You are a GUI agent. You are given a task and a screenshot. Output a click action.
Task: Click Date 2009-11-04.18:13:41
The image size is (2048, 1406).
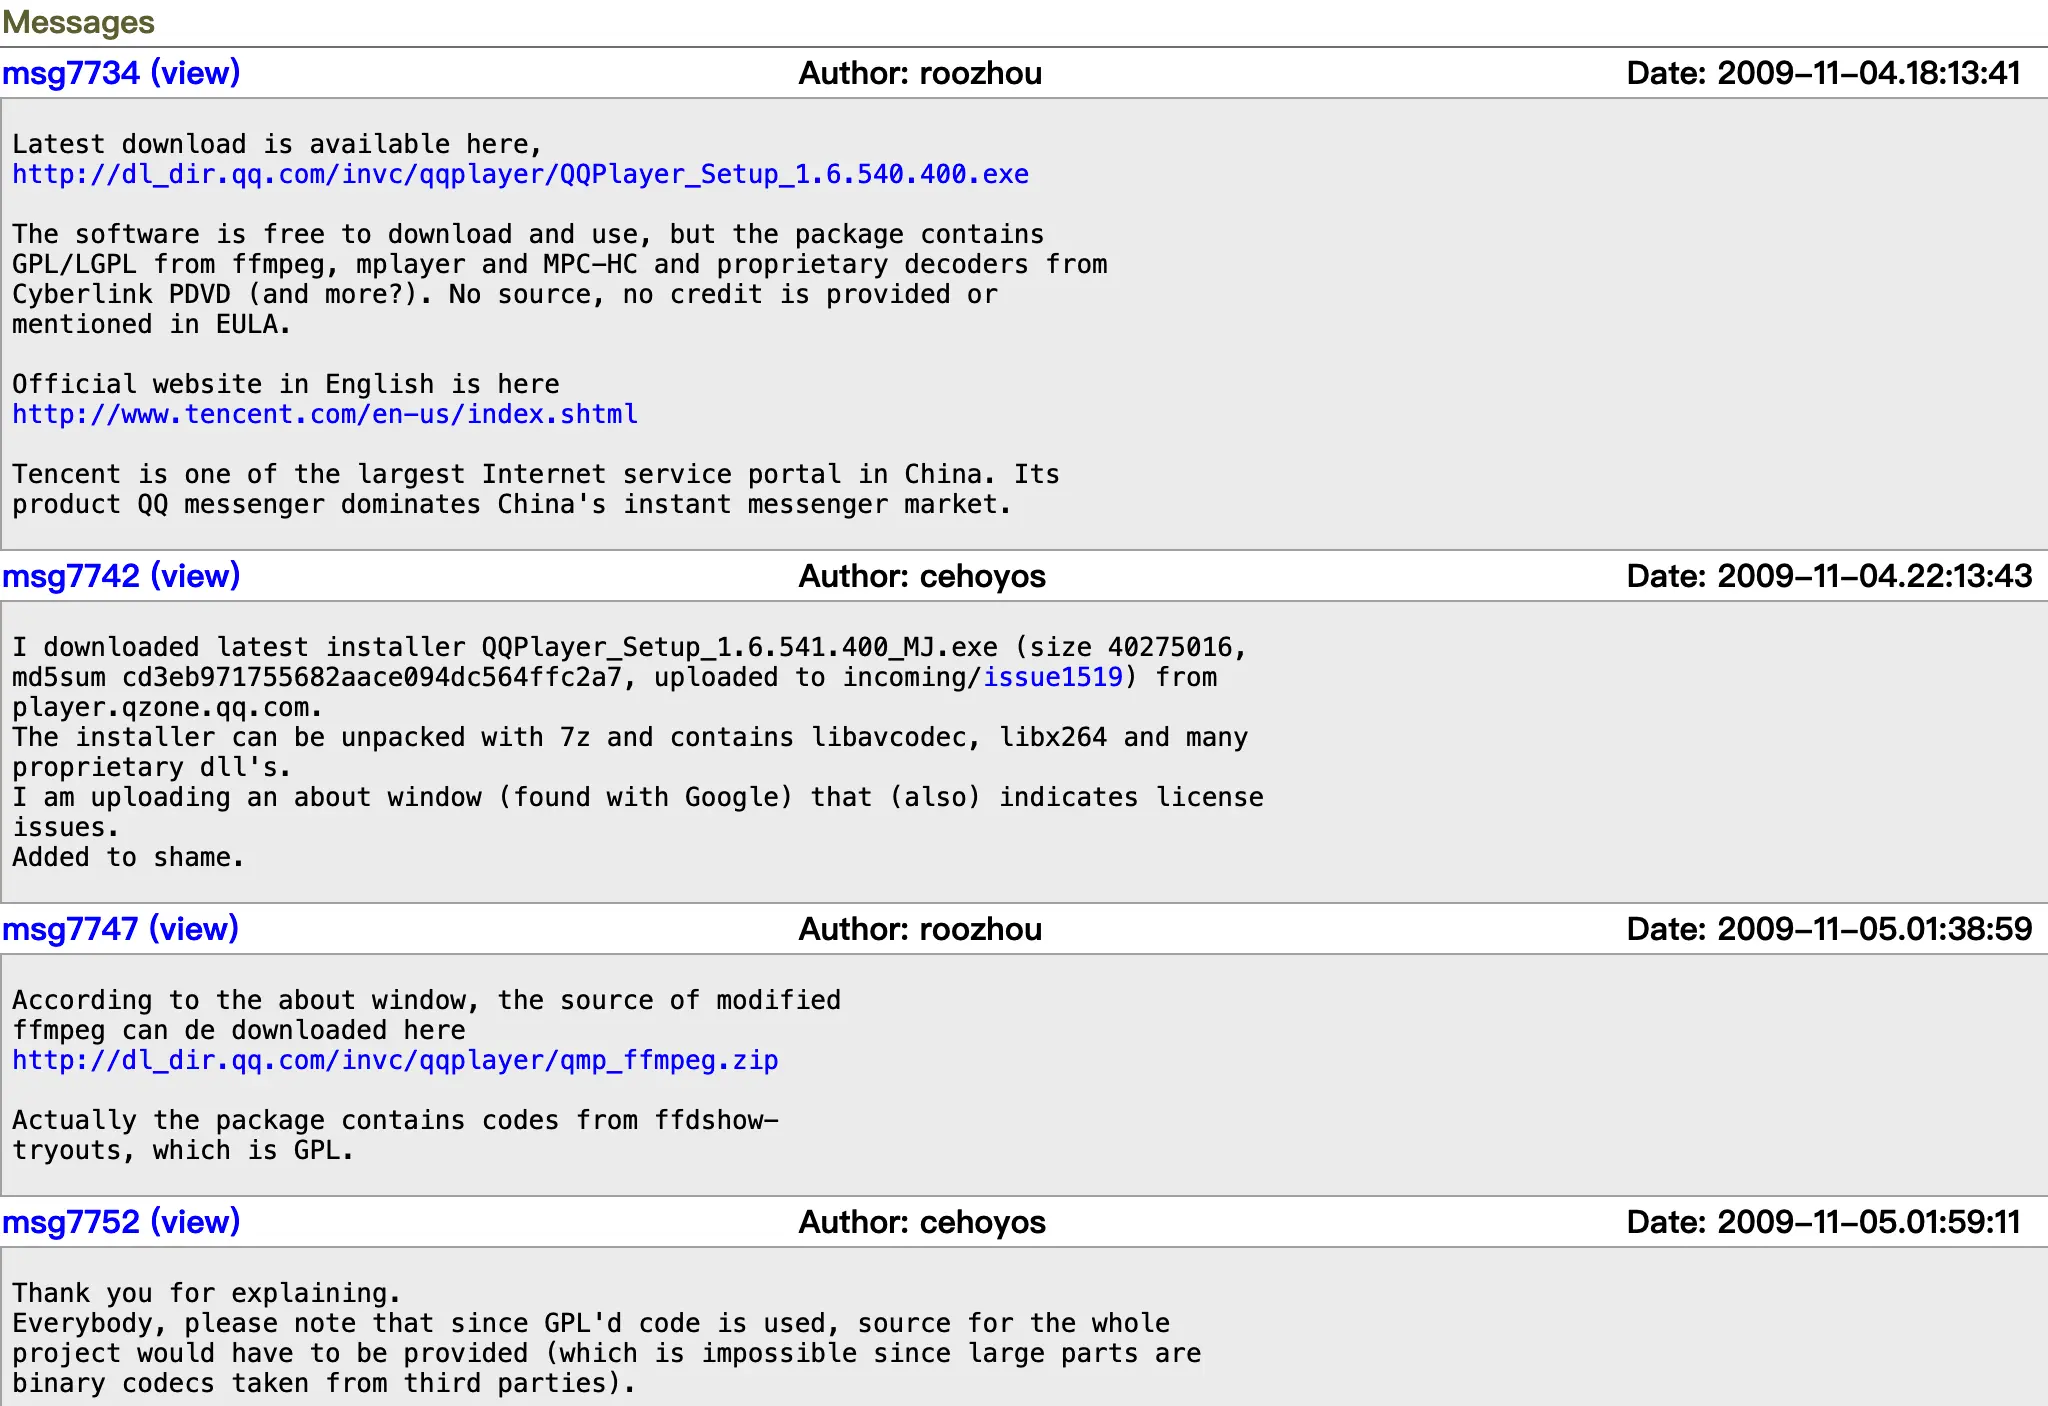[x=1824, y=73]
